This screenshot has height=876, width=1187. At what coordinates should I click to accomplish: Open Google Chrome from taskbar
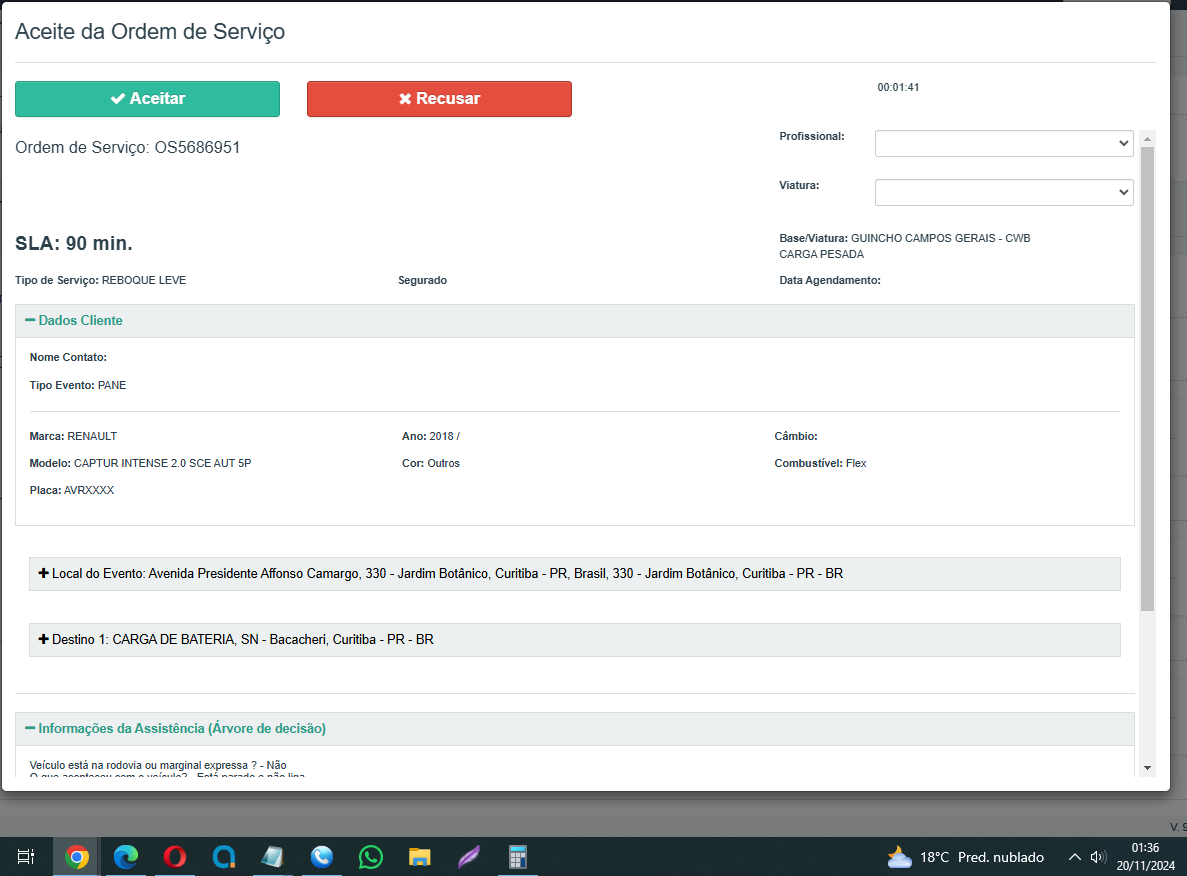(x=76, y=857)
